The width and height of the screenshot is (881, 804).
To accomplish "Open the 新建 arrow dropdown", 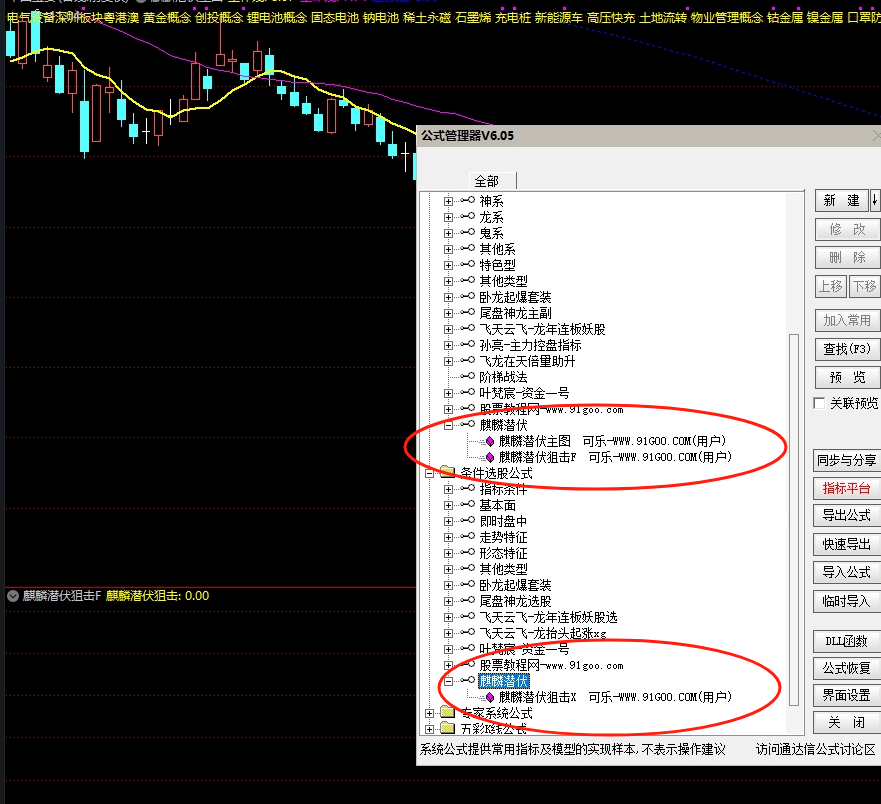I will click(874, 201).
